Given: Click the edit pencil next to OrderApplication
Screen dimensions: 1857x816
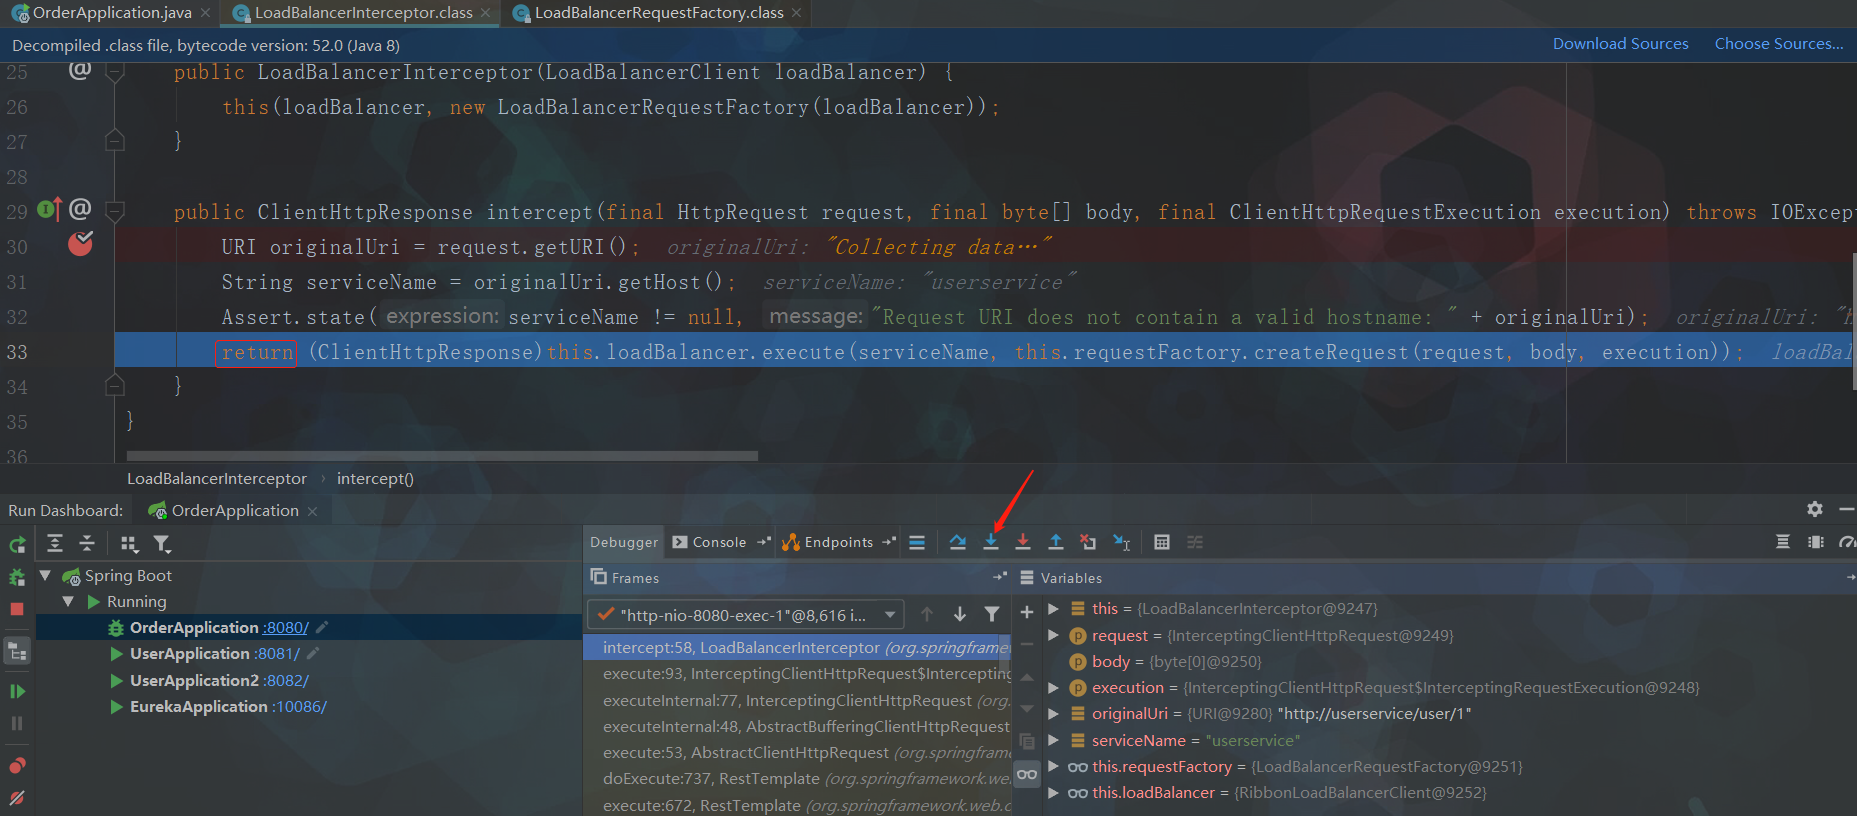Looking at the screenshot, I should coord(322,627).
